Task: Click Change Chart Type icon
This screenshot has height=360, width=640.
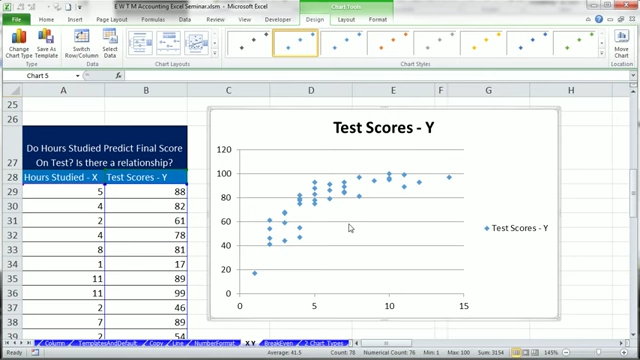Action: click(x=19, y=43)
